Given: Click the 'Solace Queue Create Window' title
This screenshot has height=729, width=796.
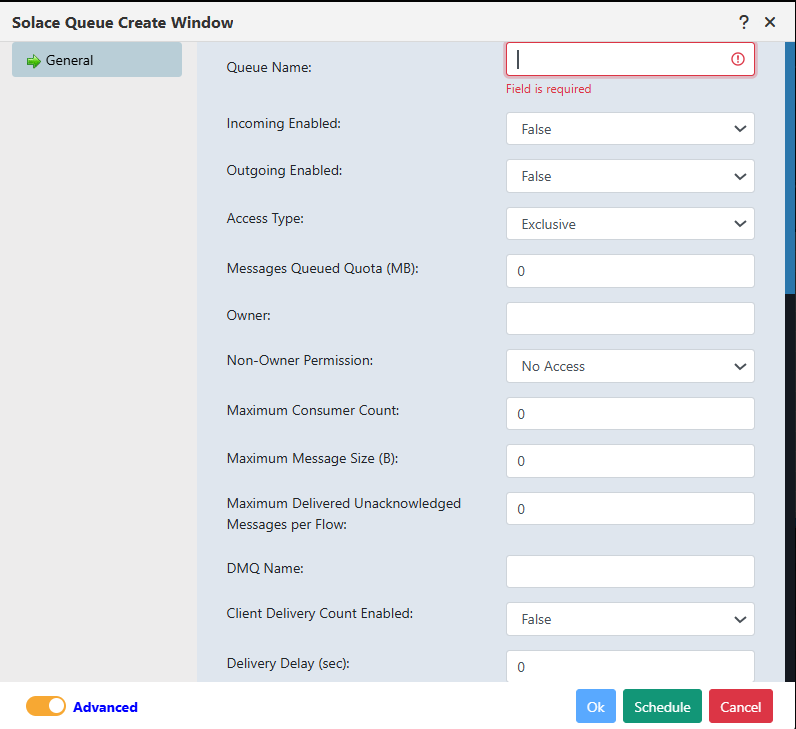Looking at the screenshot, I should click(122, 23).
